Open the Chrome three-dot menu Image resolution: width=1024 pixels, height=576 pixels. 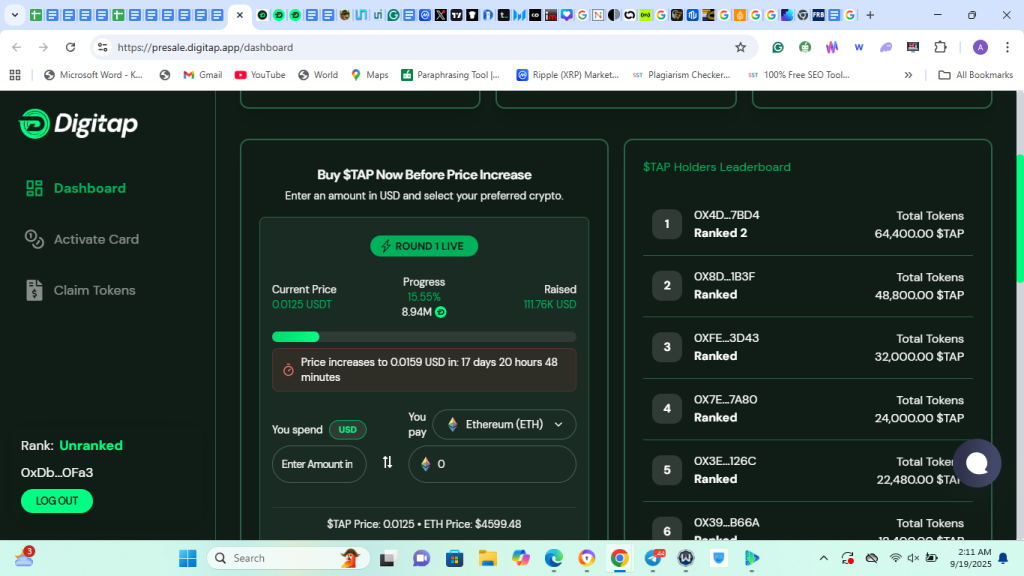1008,47
